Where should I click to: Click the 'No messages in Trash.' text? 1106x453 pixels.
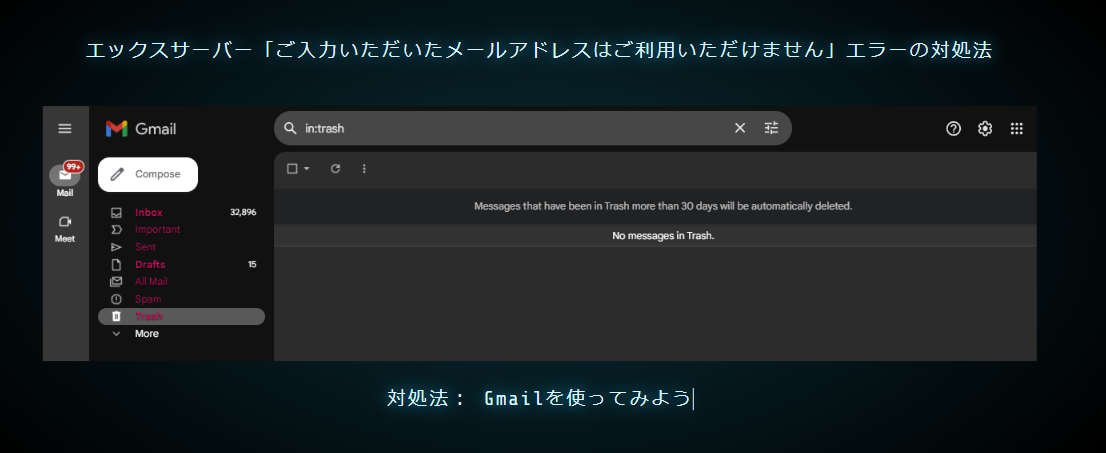663,236
